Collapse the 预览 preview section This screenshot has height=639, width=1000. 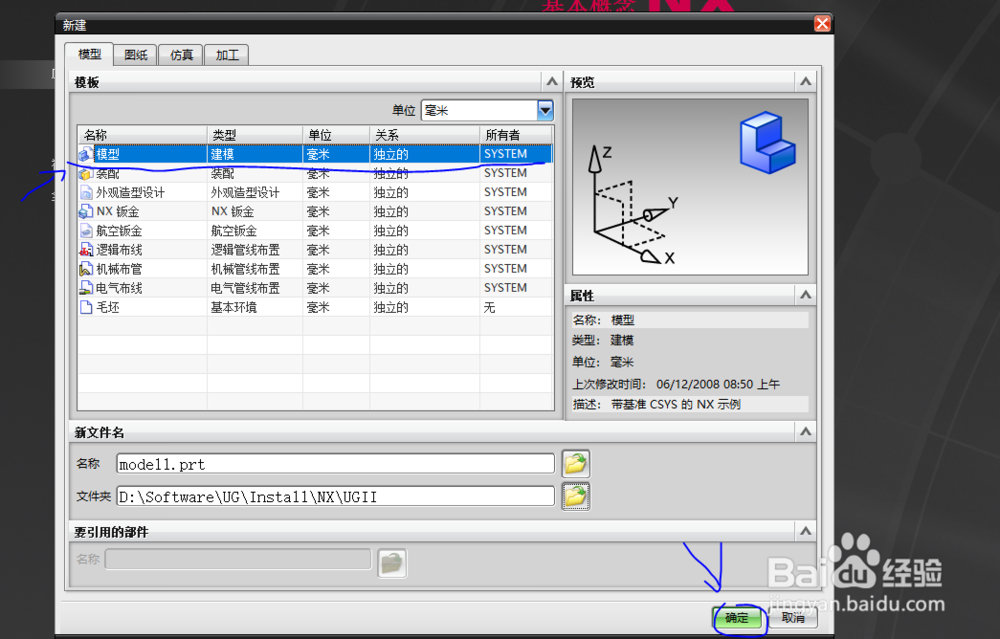[805, 82]
